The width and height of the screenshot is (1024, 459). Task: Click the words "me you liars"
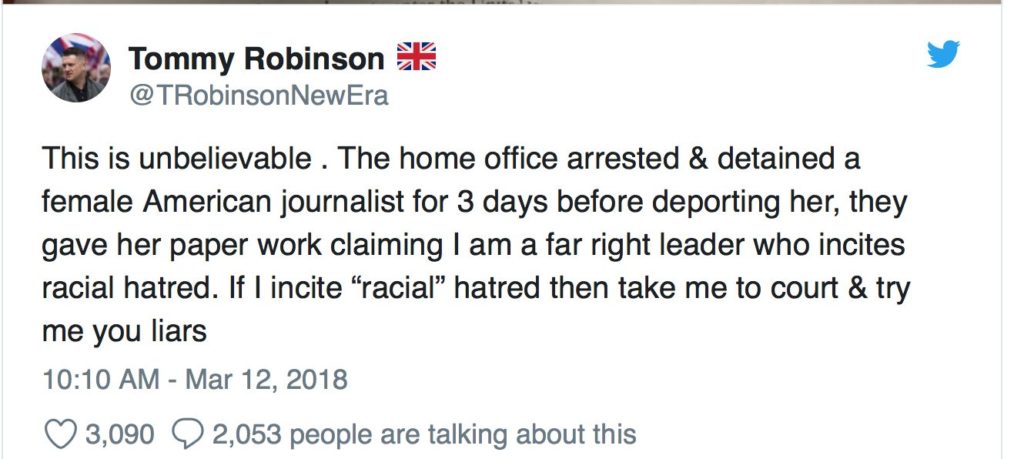[x=124, y=331]
